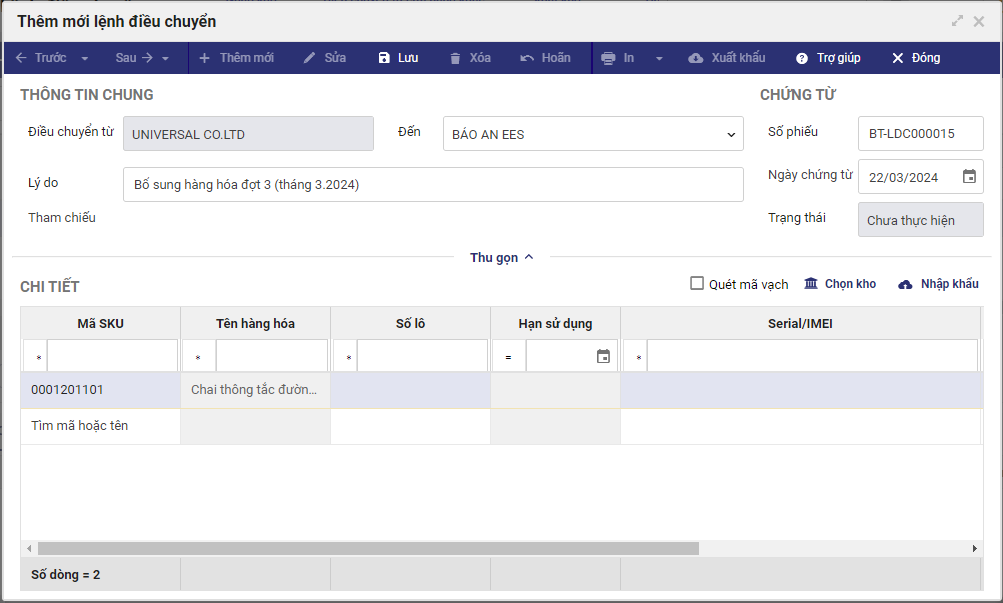Open Hạn sử dụng filter operator
Image resolution: width=1003 pixels, height=603 pixels.
(x=509, y=356)
